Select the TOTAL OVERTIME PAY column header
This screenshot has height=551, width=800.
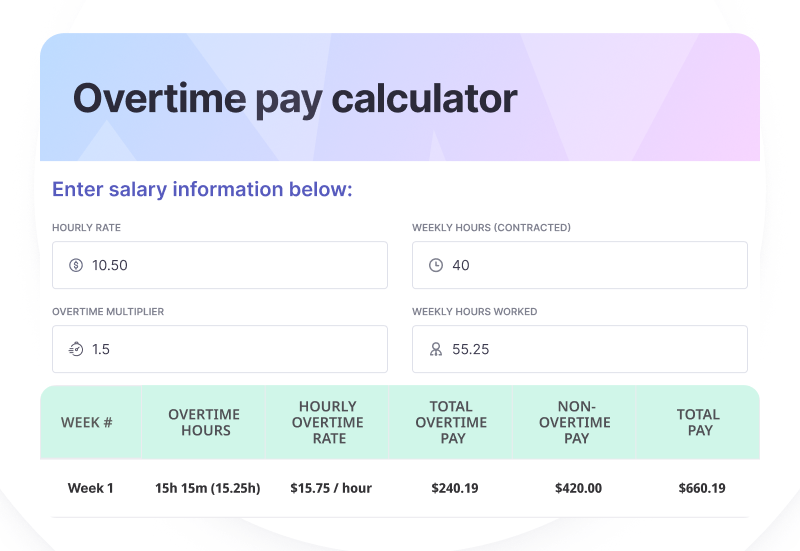[x=451, y=422]
